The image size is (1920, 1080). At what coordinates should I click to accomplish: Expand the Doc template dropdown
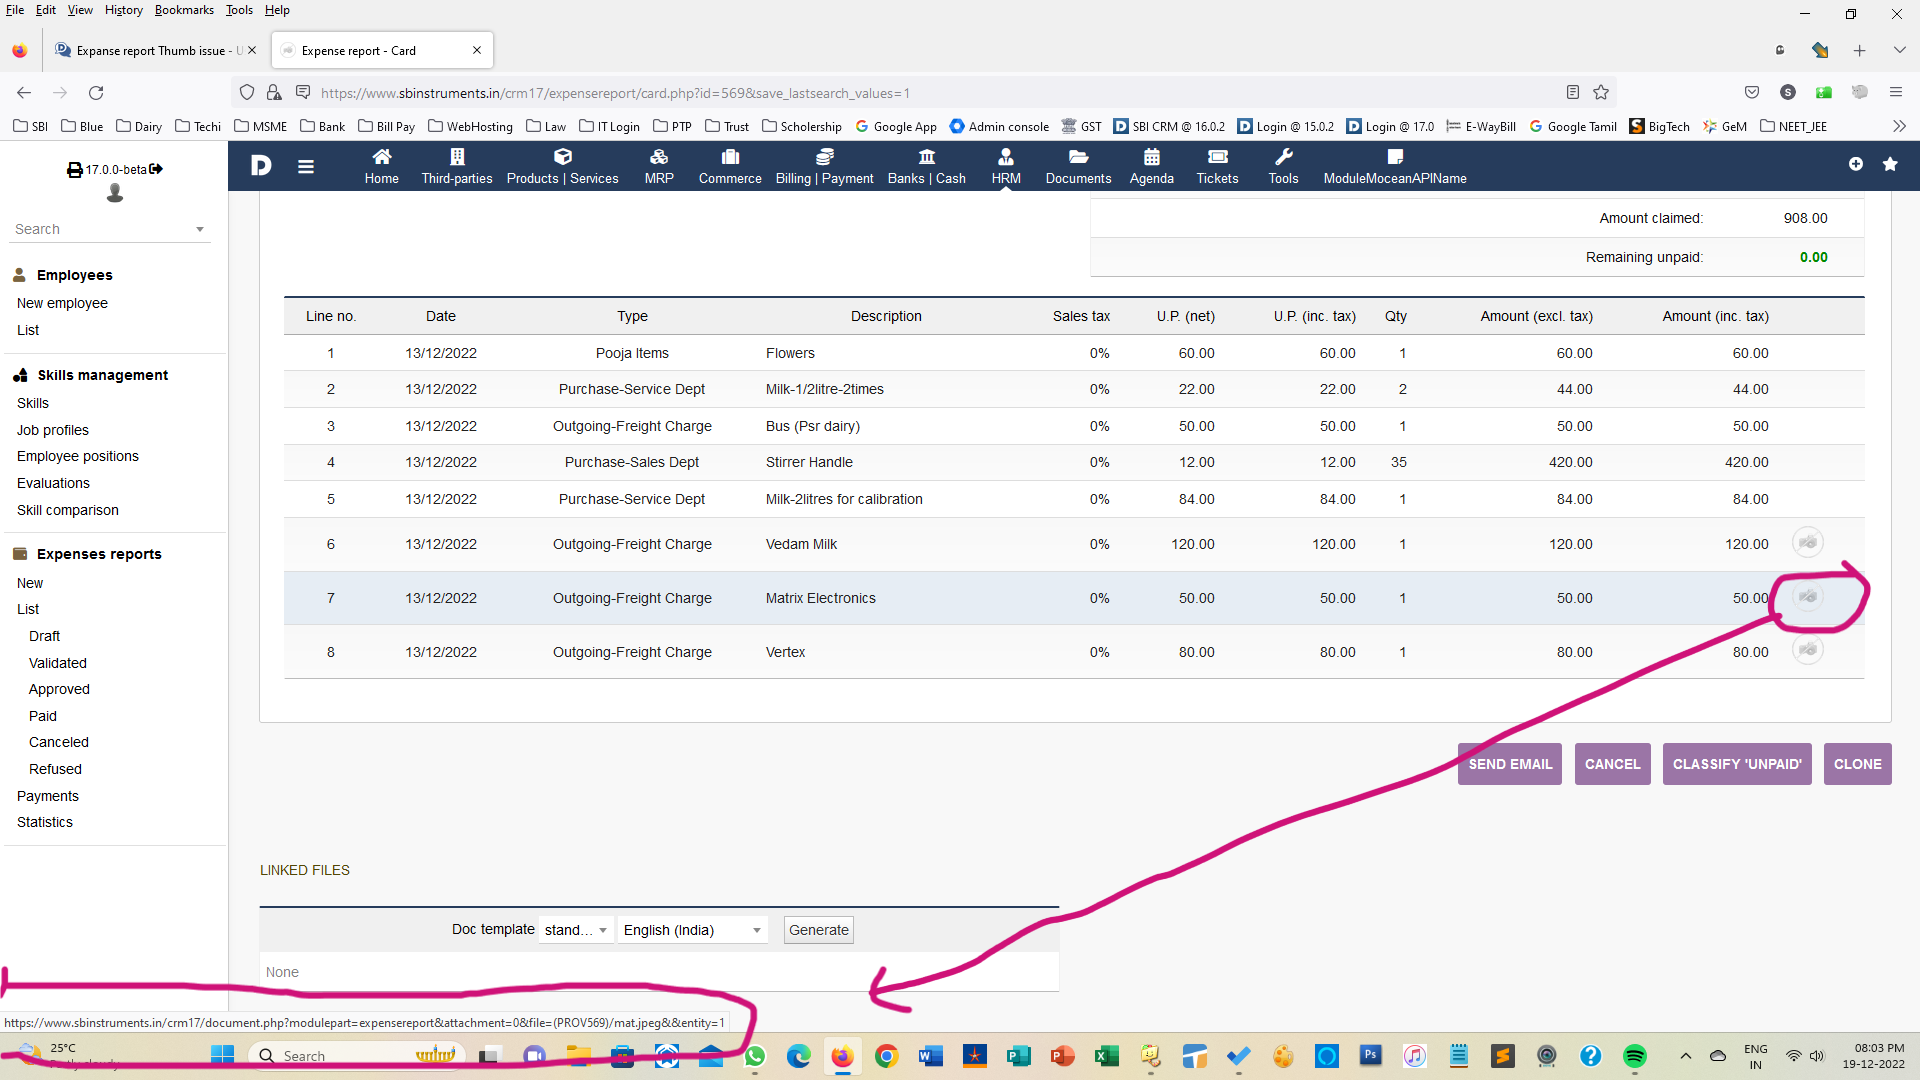pyautogui.click(x=576, y=930)
